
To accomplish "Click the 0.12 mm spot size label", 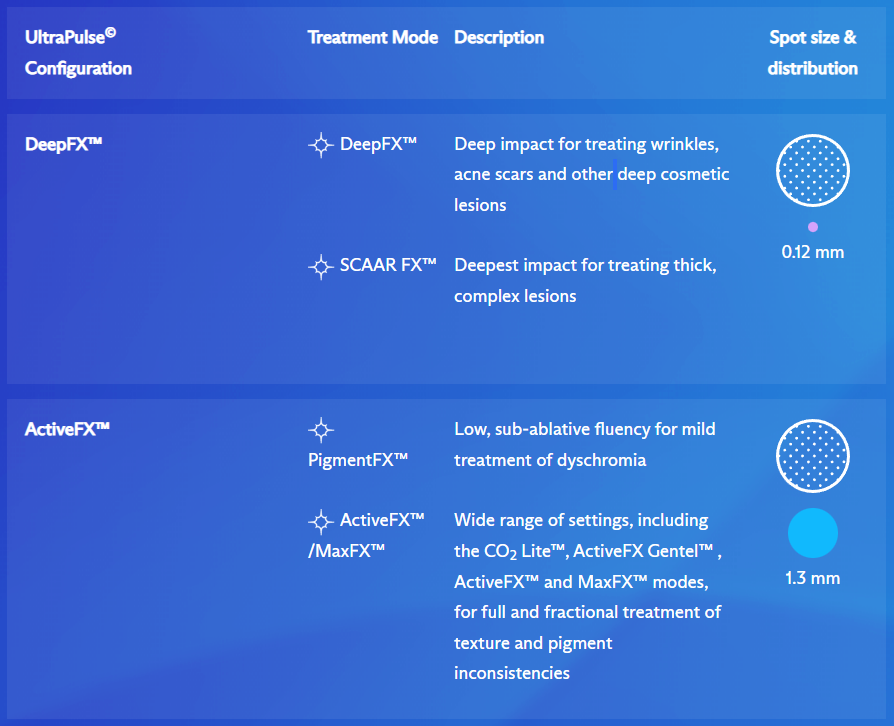I will pyautogui.click(x=812, y=252).
